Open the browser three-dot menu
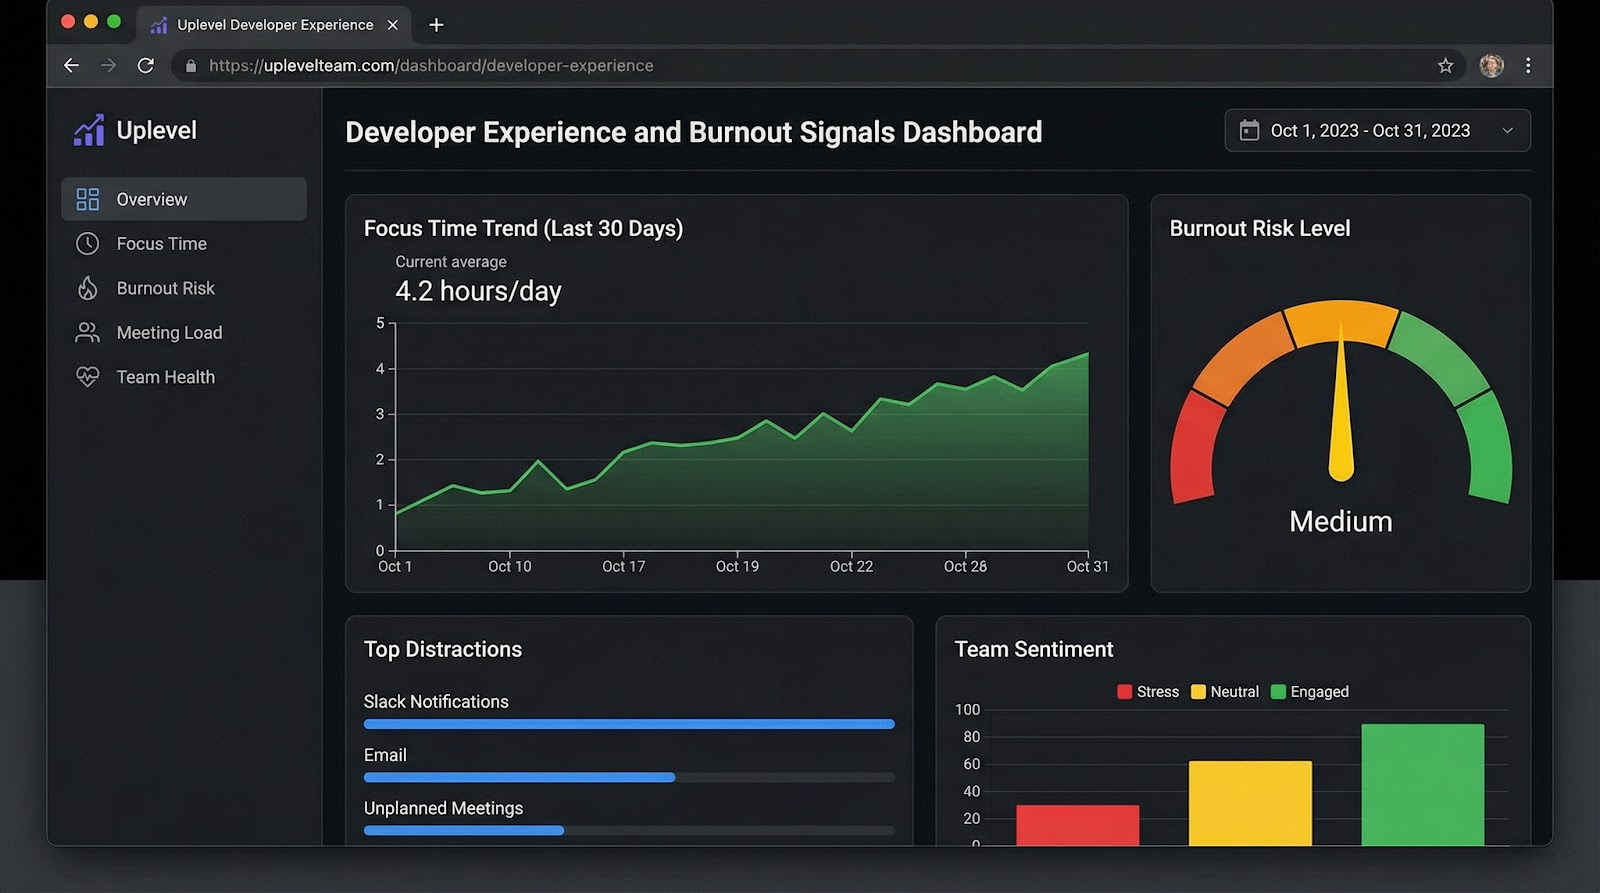This screenshot has width=1600, height=893. 1528,65
